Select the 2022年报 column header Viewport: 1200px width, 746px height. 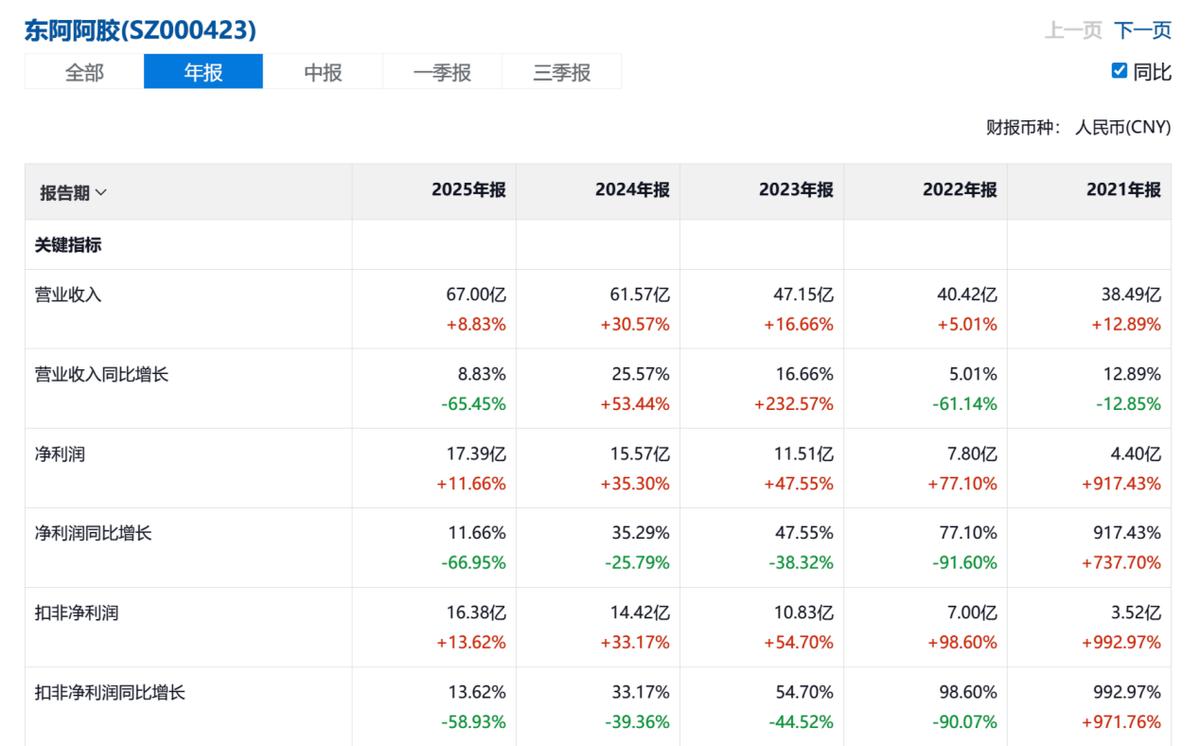960,190
